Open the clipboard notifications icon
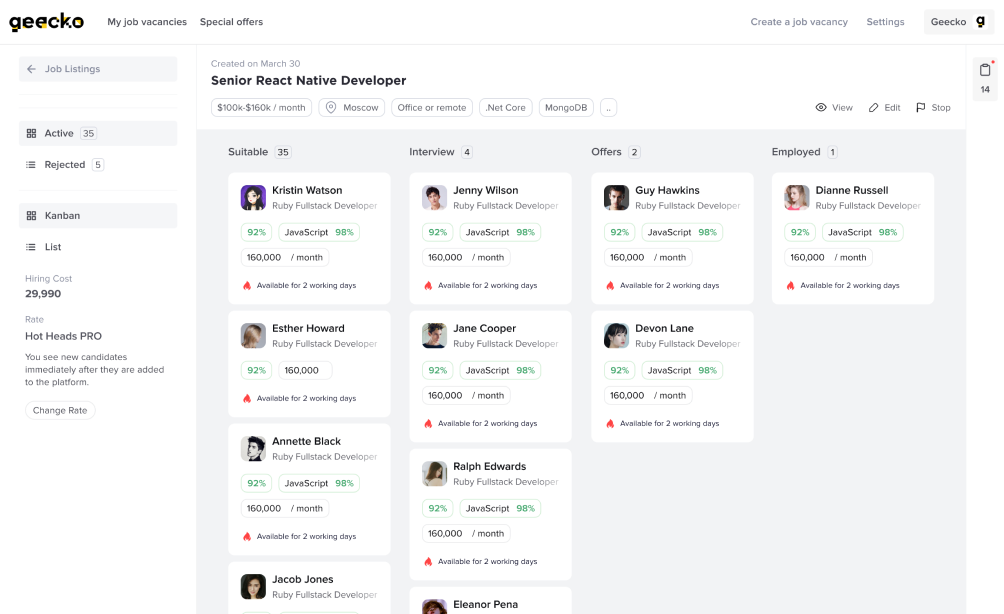The image size is (1004, 614). (985, 69)
